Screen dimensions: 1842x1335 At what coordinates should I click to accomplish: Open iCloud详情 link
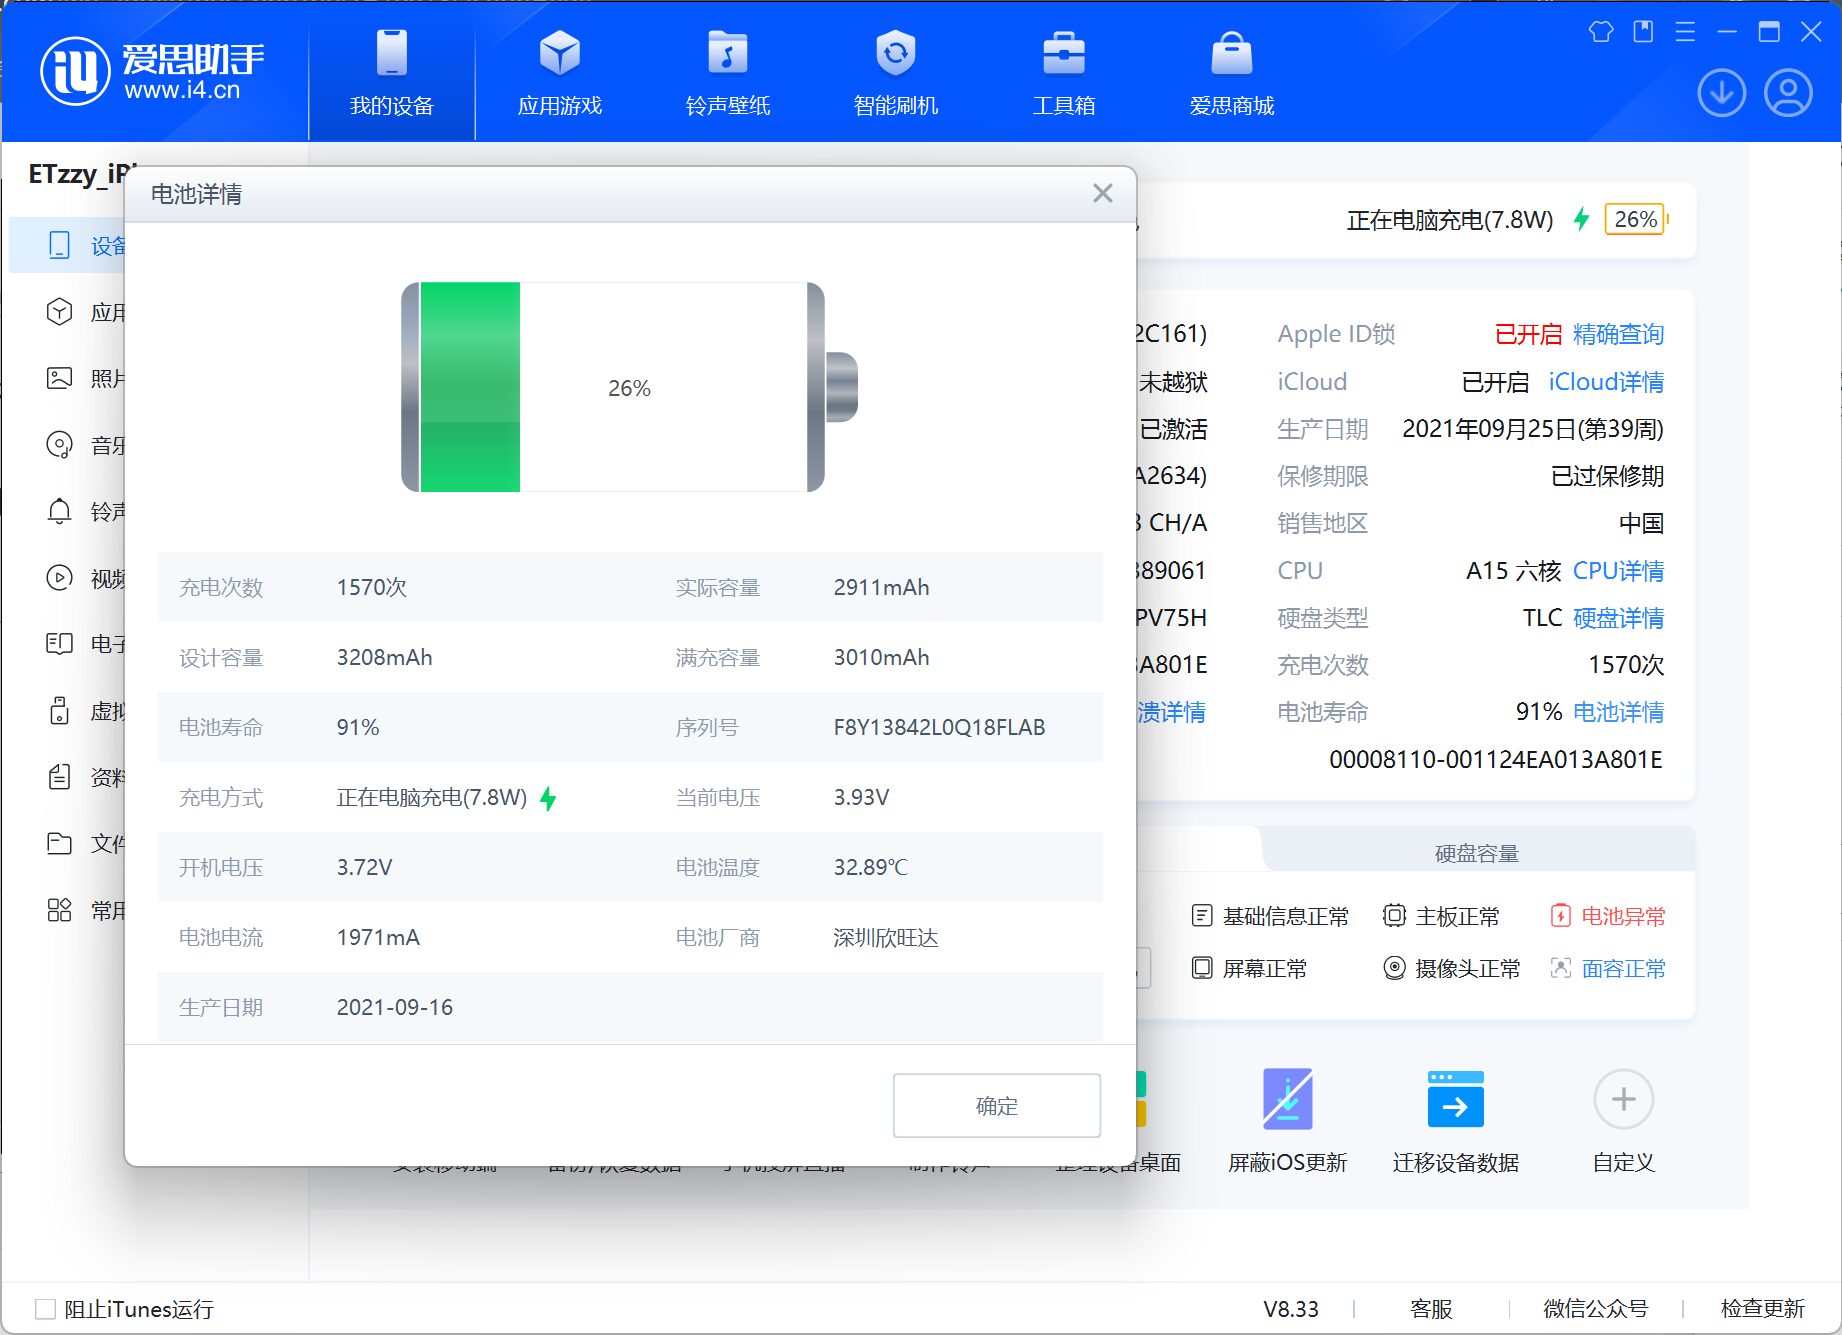1606,382
